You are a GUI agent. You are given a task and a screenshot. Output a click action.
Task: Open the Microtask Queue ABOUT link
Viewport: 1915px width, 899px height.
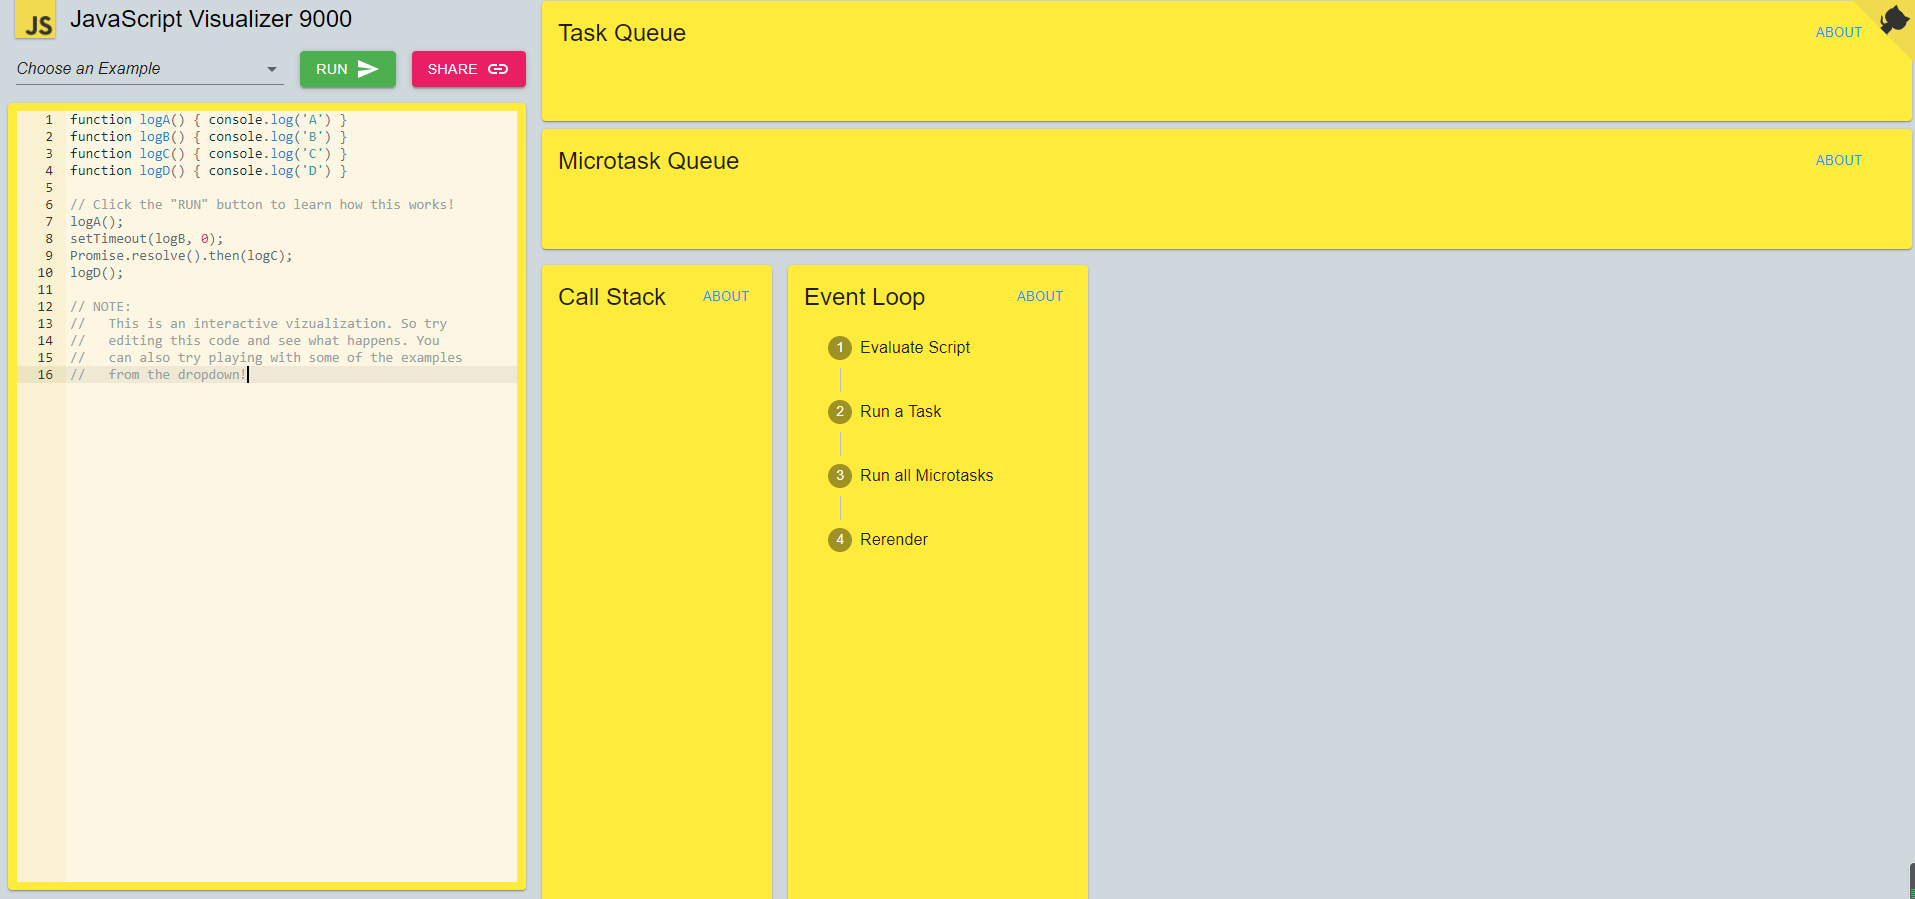[1838, 161]
